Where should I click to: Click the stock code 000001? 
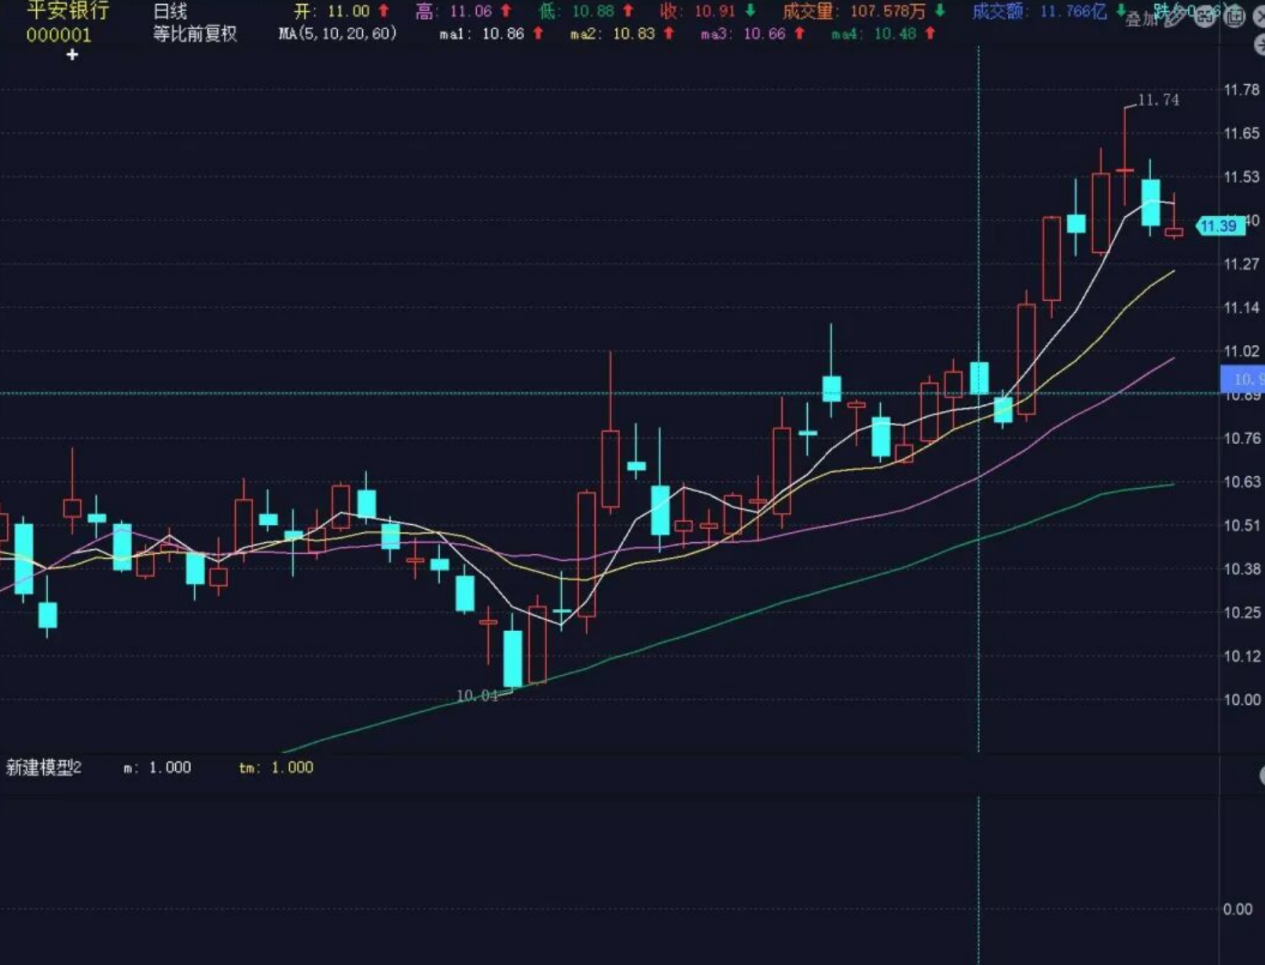(58, 35)
